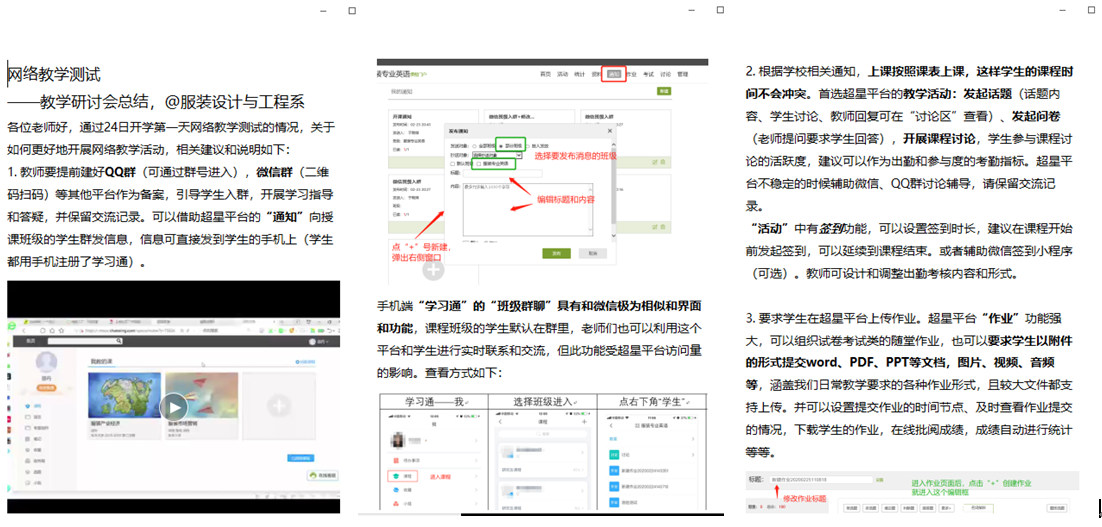Select the 部分班级 radio option
Viewport: 1102px width, 527px height.
pyautogui.click(x=502, y=145)
